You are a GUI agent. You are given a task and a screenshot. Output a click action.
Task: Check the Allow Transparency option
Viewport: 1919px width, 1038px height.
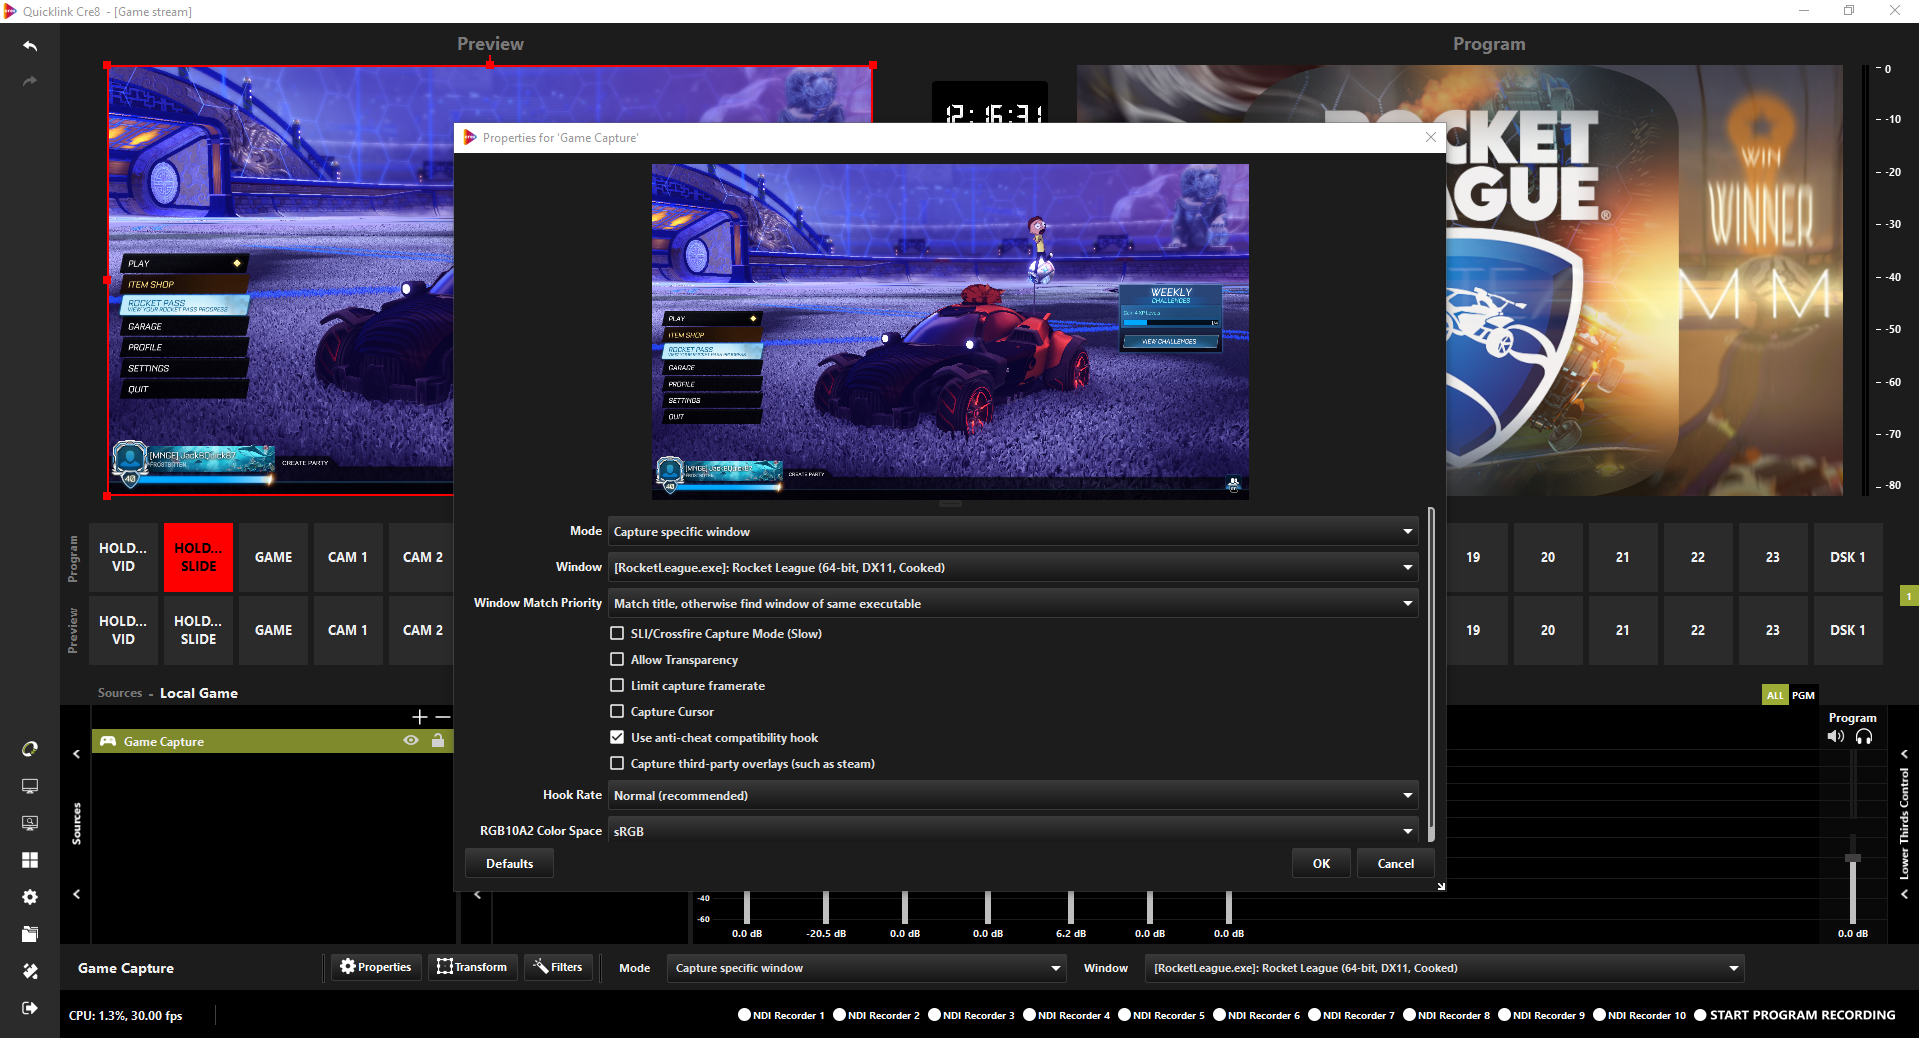pos(617,659)
